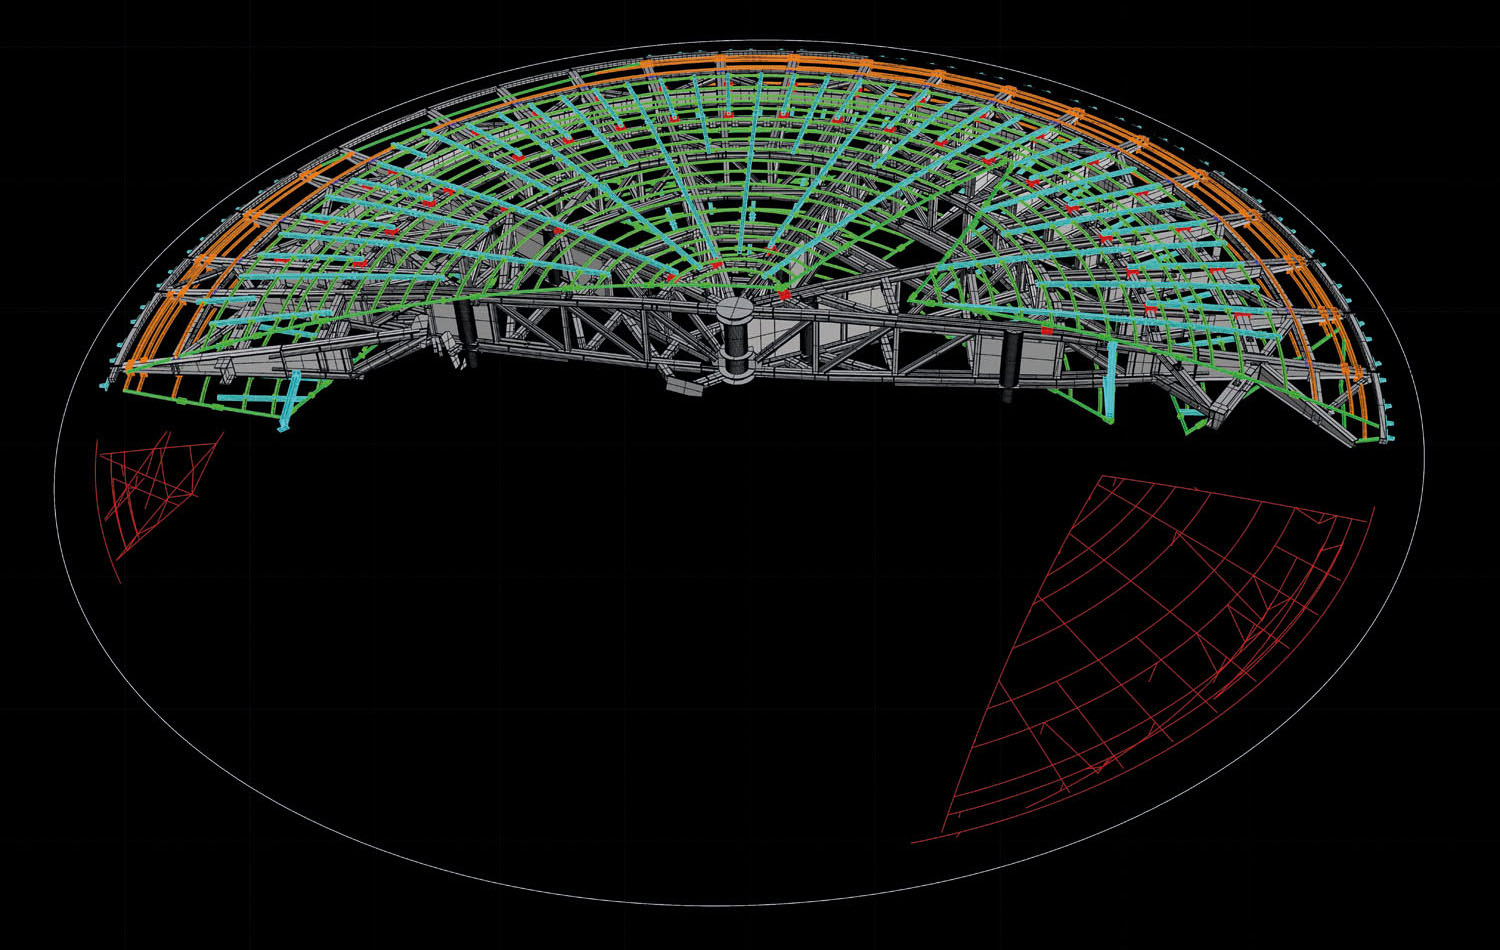Click the red connector right of the hub

point(785,295)
